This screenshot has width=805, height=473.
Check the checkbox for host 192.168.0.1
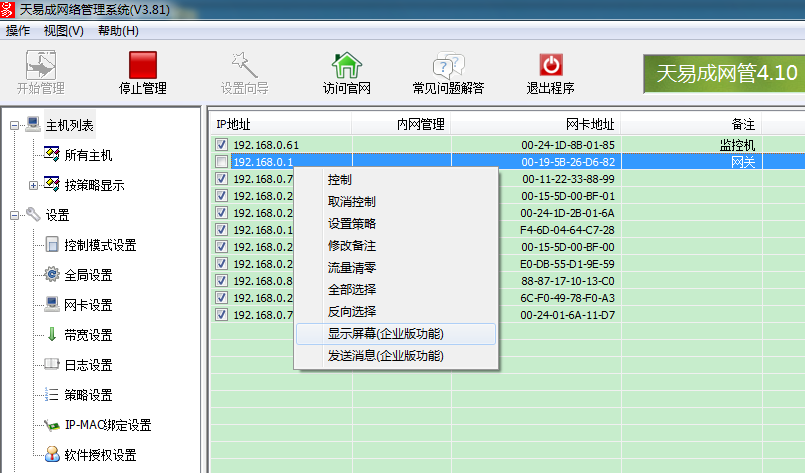(222, 162)
